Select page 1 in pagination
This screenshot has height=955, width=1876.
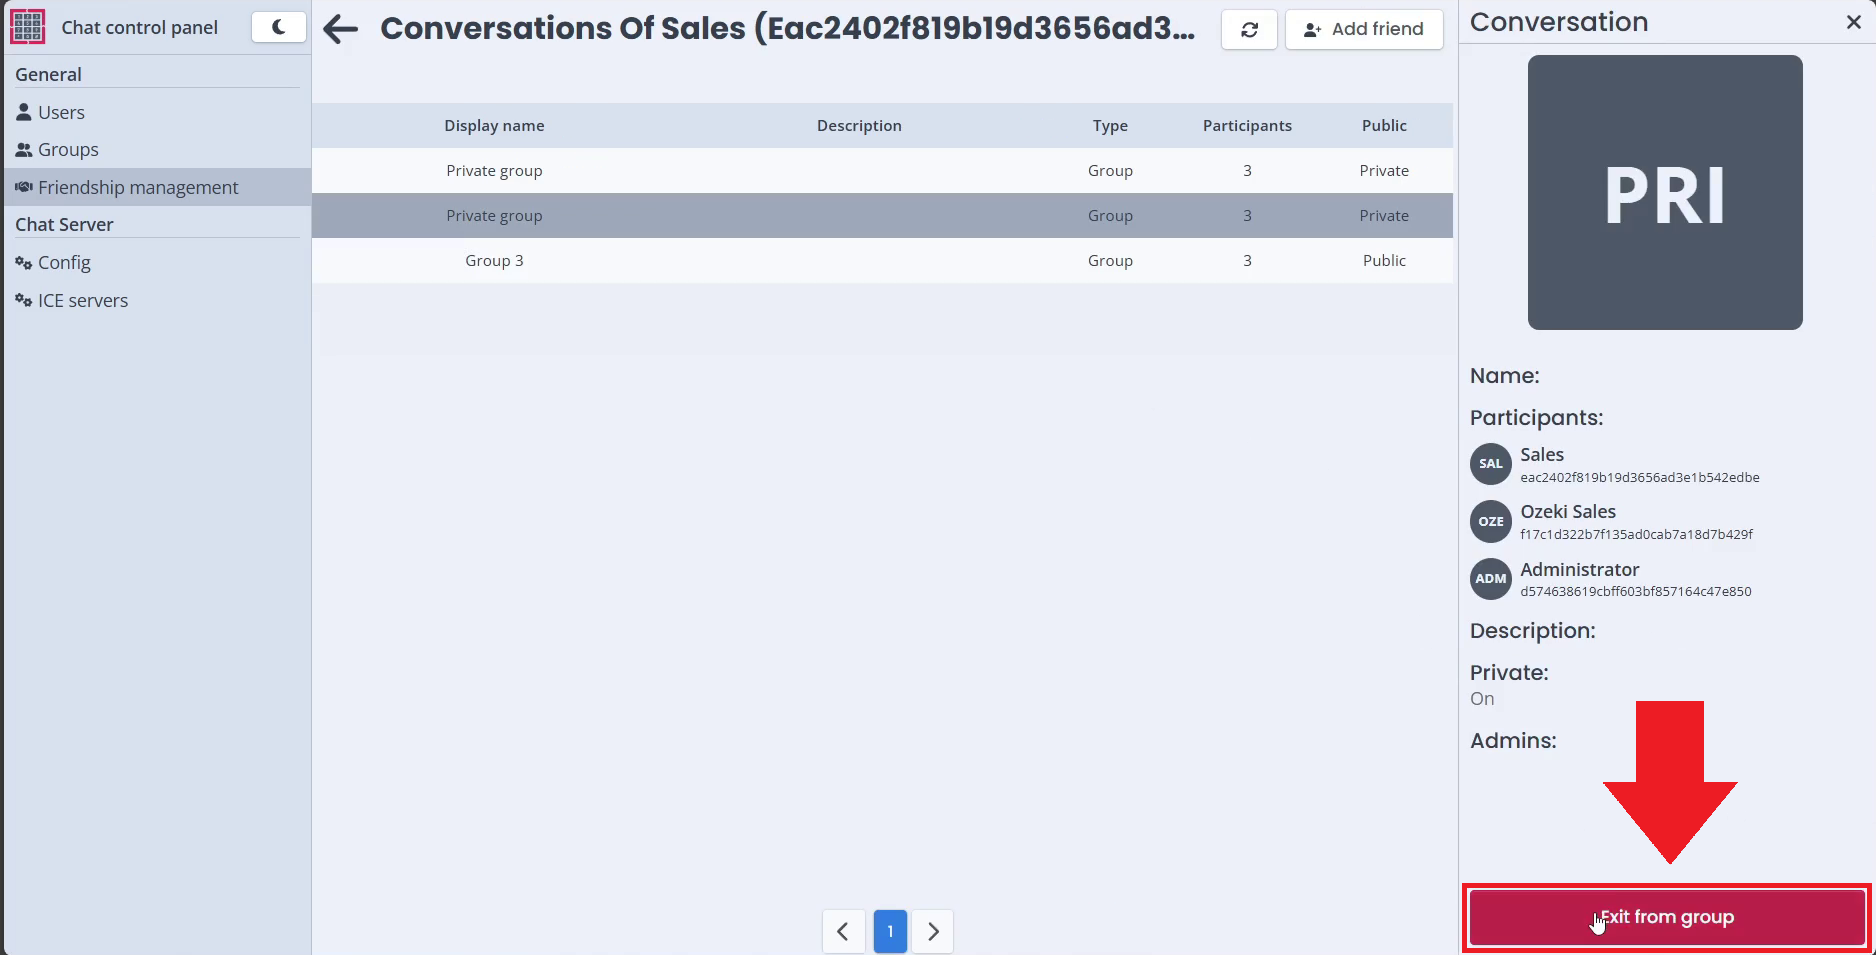click(x=890, y=931)
